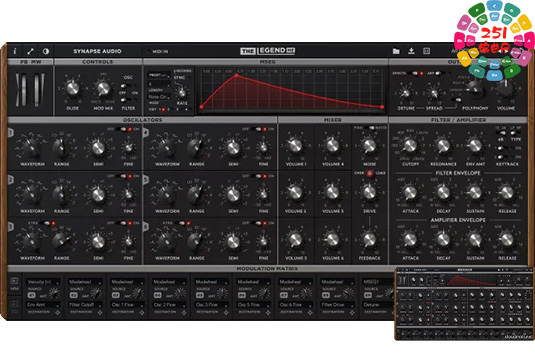The image size is (535, 363).
Task: Open the modulation matrix MIDI page icon
Action: click(14, 284)
